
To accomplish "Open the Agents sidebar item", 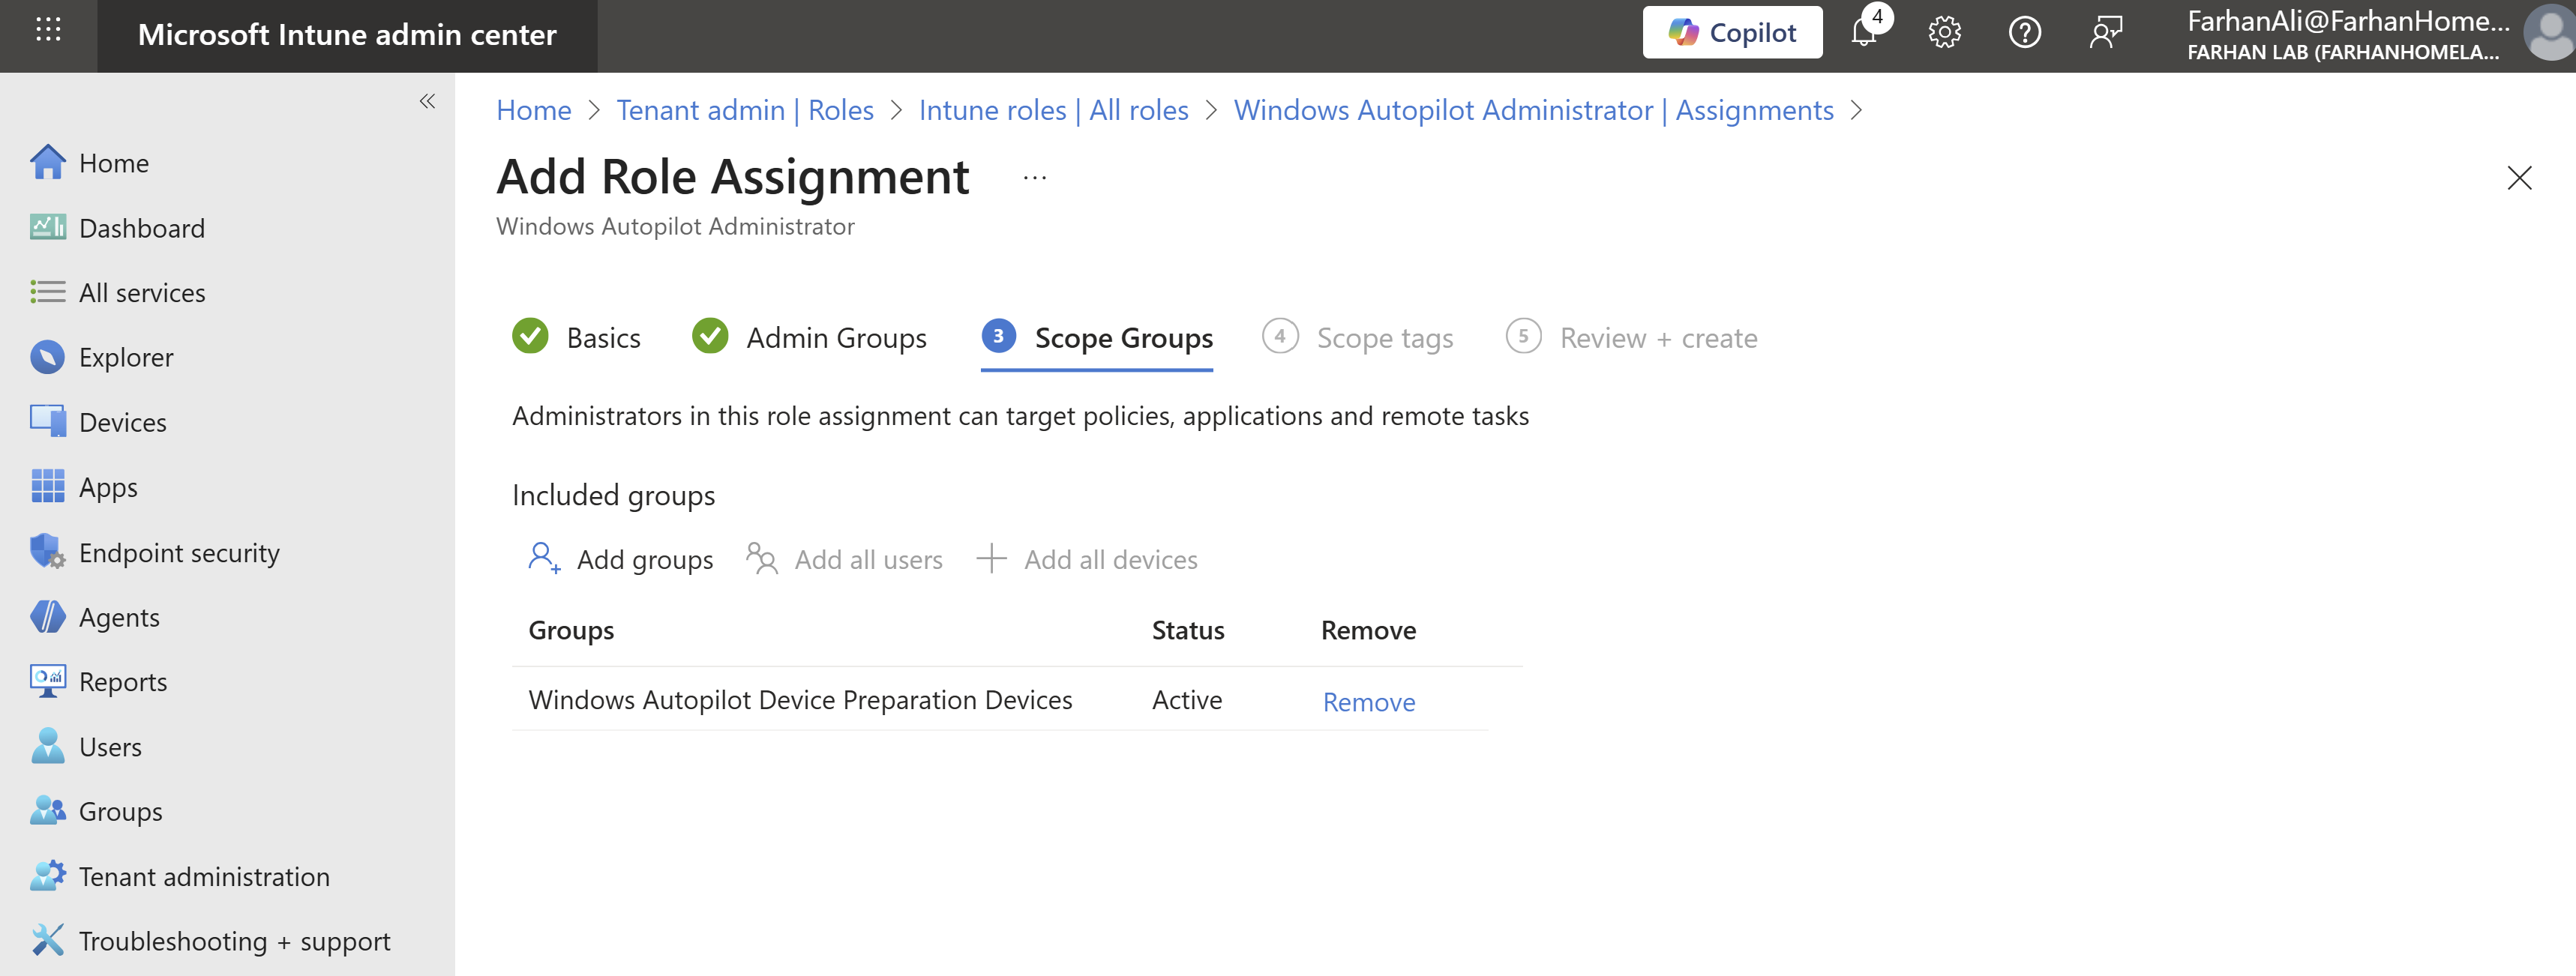I will [119, 617].
